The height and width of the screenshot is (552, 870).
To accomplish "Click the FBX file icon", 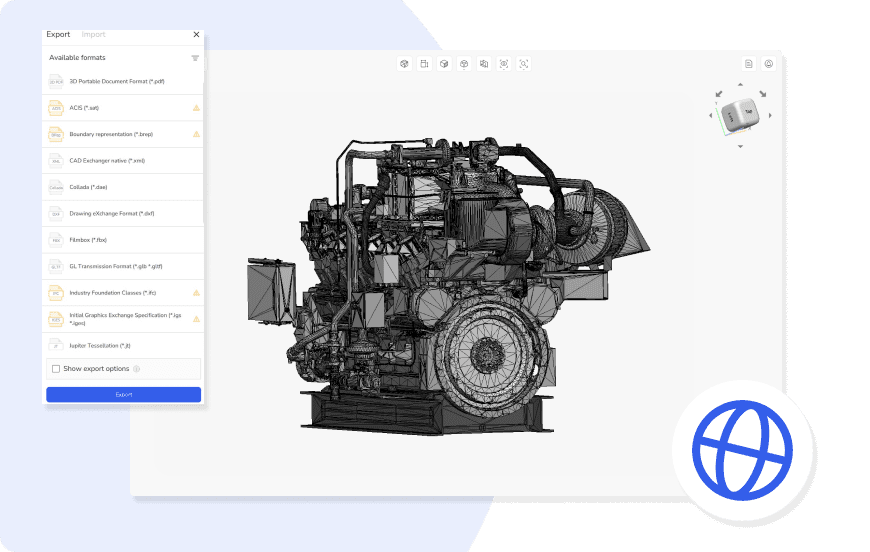I will click(x=56, y=240).
